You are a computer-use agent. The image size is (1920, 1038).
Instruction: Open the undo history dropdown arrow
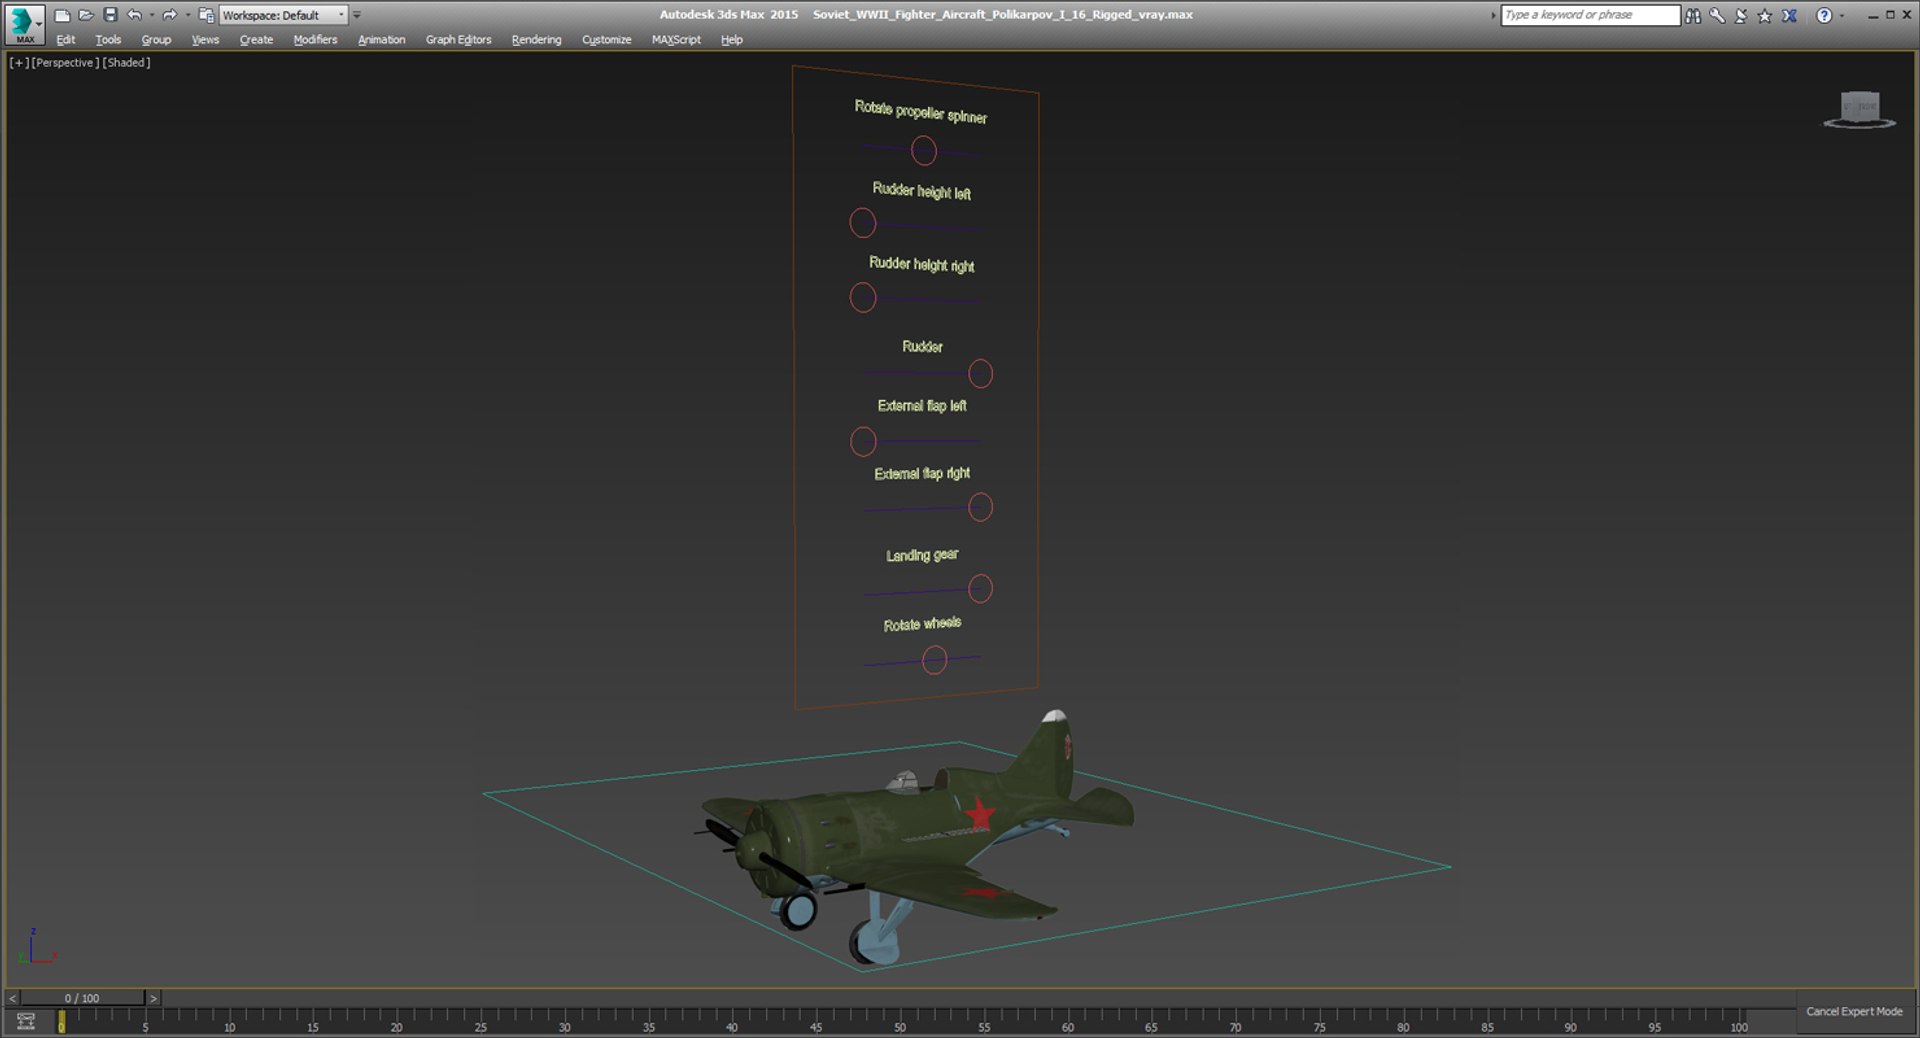[152, 15]
